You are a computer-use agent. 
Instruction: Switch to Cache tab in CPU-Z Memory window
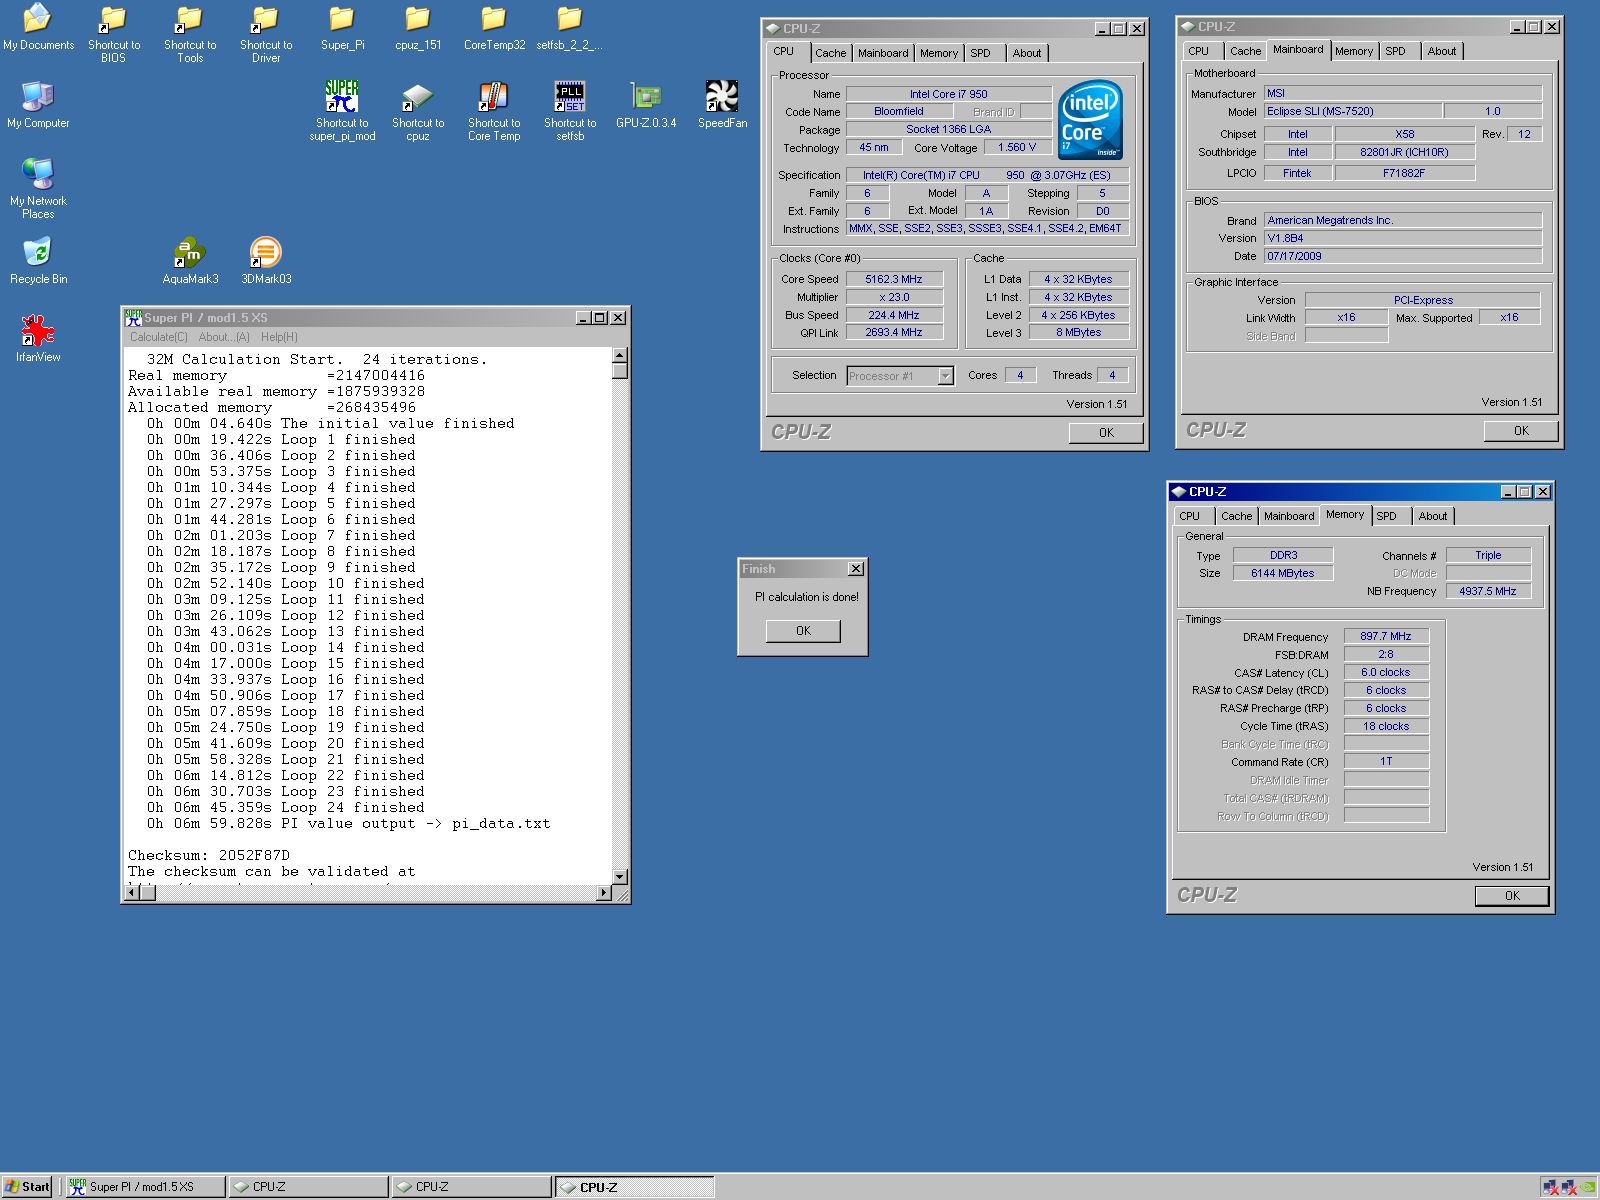point(1236,516)
